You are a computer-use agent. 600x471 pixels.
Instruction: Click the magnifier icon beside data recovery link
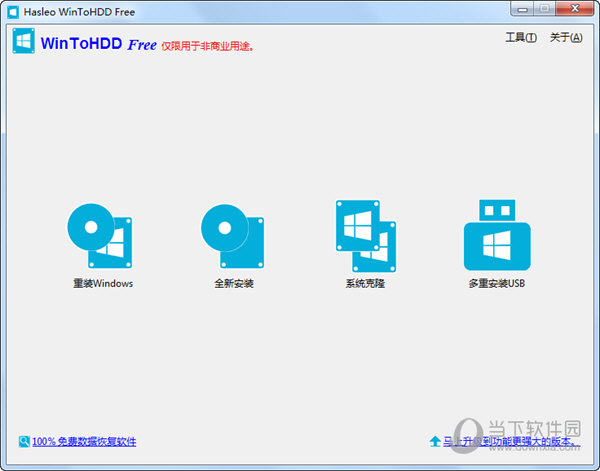click(24, 442)
